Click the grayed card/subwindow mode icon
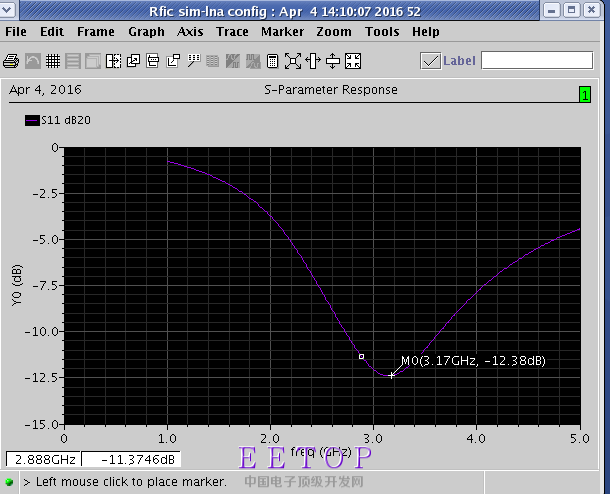The image size is (610, 494). (x=93, y=61)
